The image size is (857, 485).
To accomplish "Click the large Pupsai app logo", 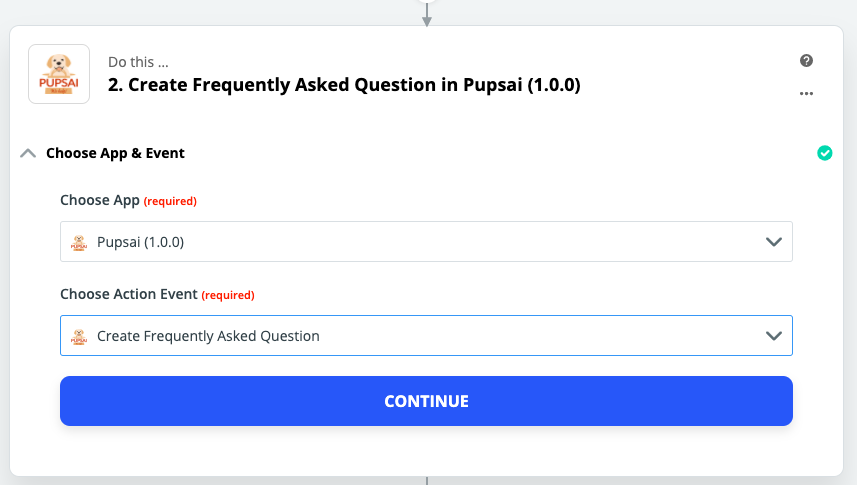I will coord(59,75).
